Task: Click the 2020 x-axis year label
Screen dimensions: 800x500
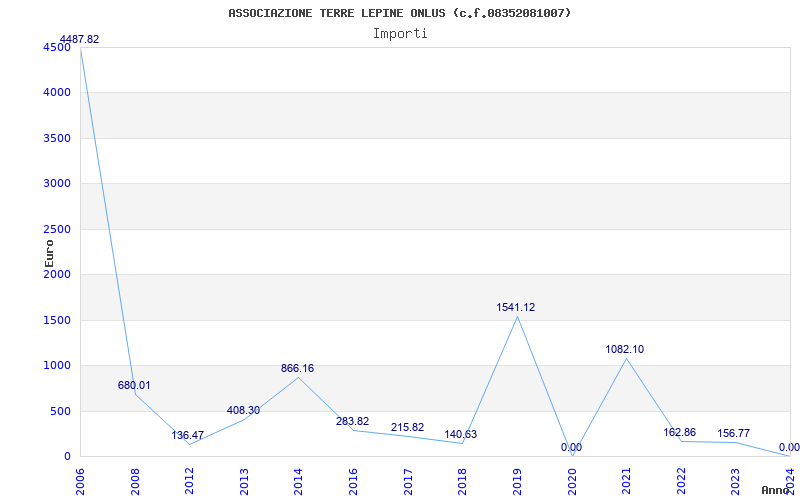Action: 571,481
